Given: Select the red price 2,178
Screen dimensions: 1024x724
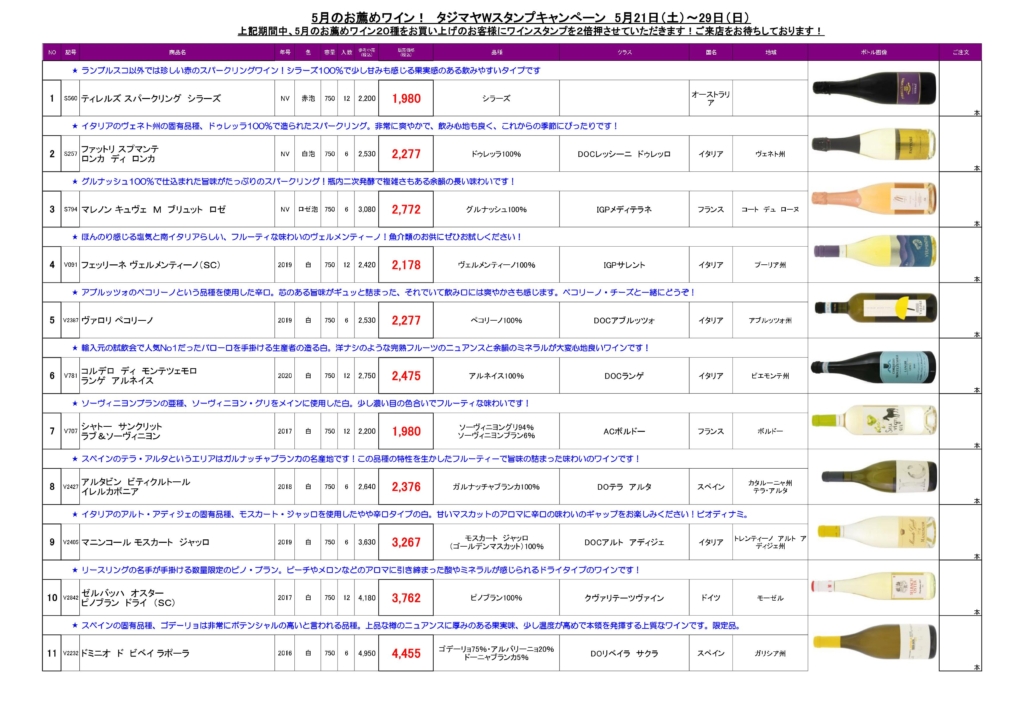Looking at the screenshot, I should point(406,265).
